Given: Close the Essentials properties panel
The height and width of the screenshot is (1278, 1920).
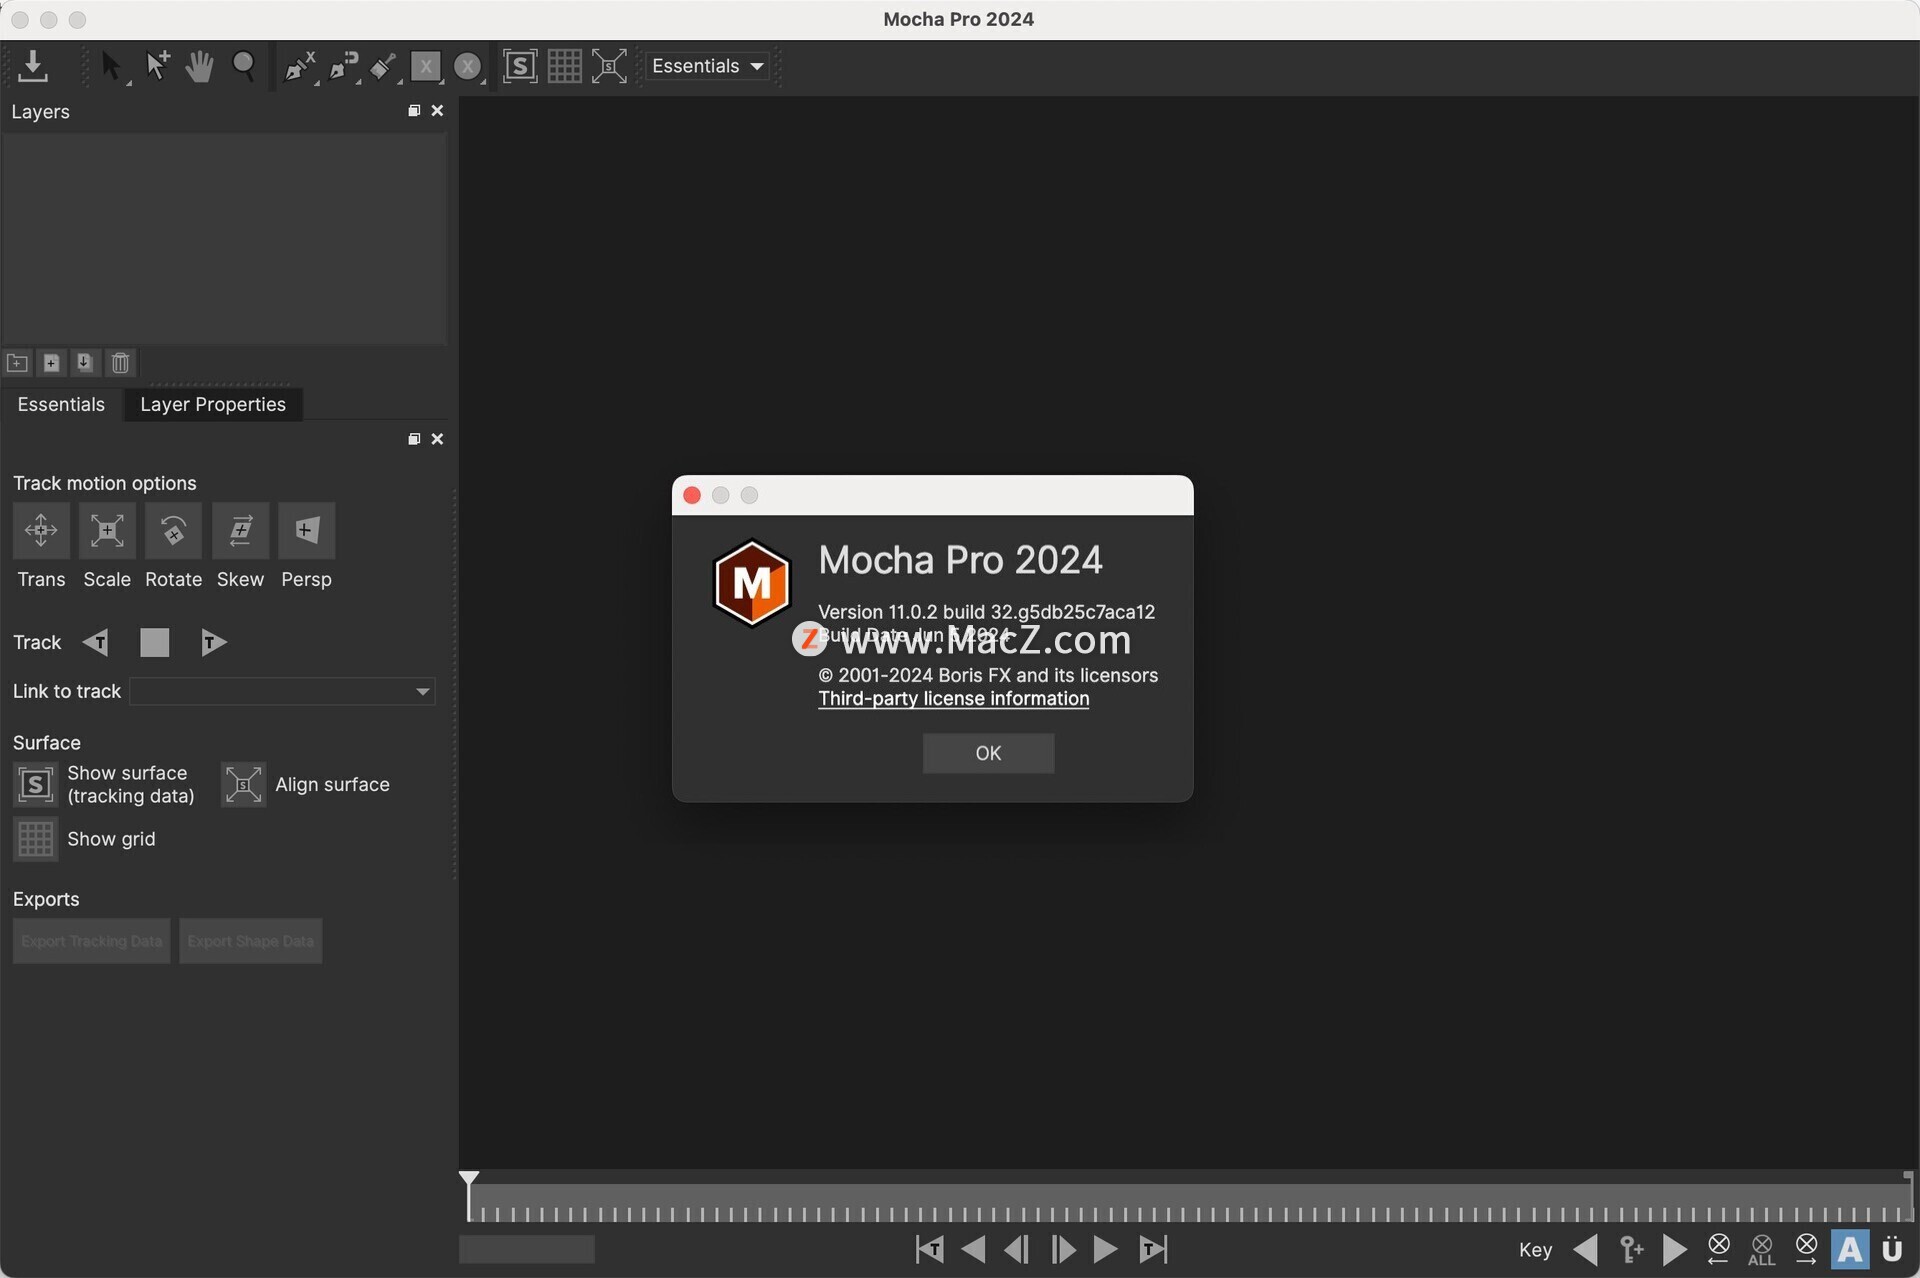Looking at the screenshot, I should (437, 439).
